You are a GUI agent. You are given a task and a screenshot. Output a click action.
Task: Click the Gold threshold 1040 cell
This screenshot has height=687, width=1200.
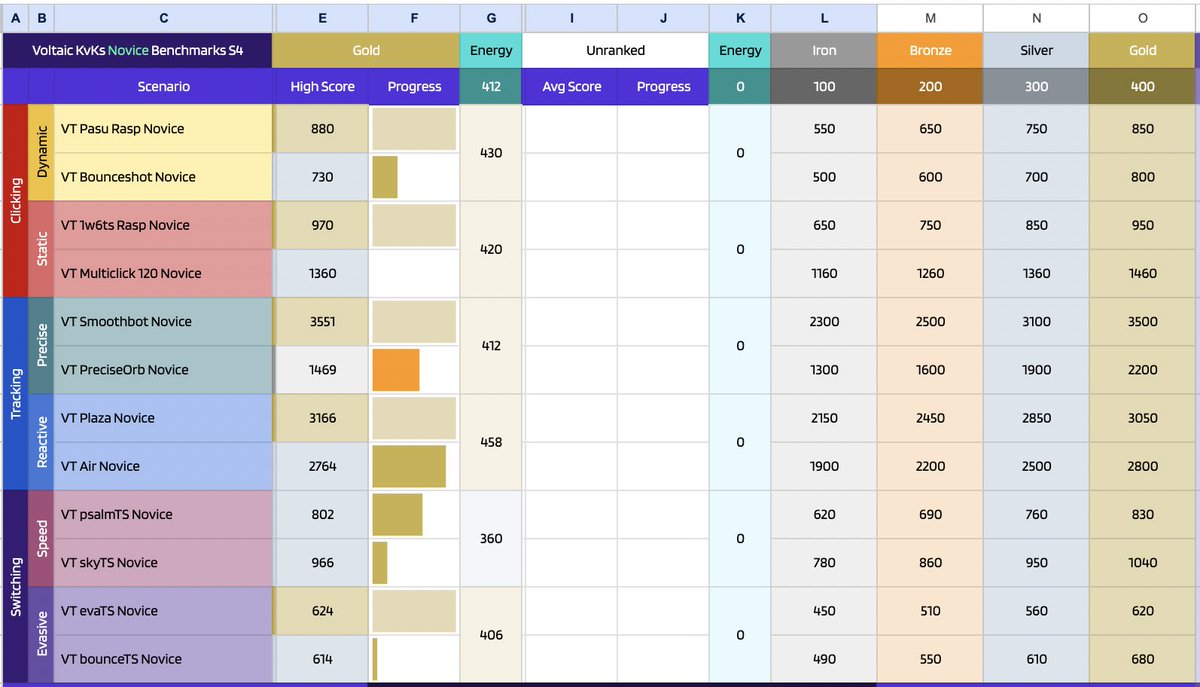1143,562
